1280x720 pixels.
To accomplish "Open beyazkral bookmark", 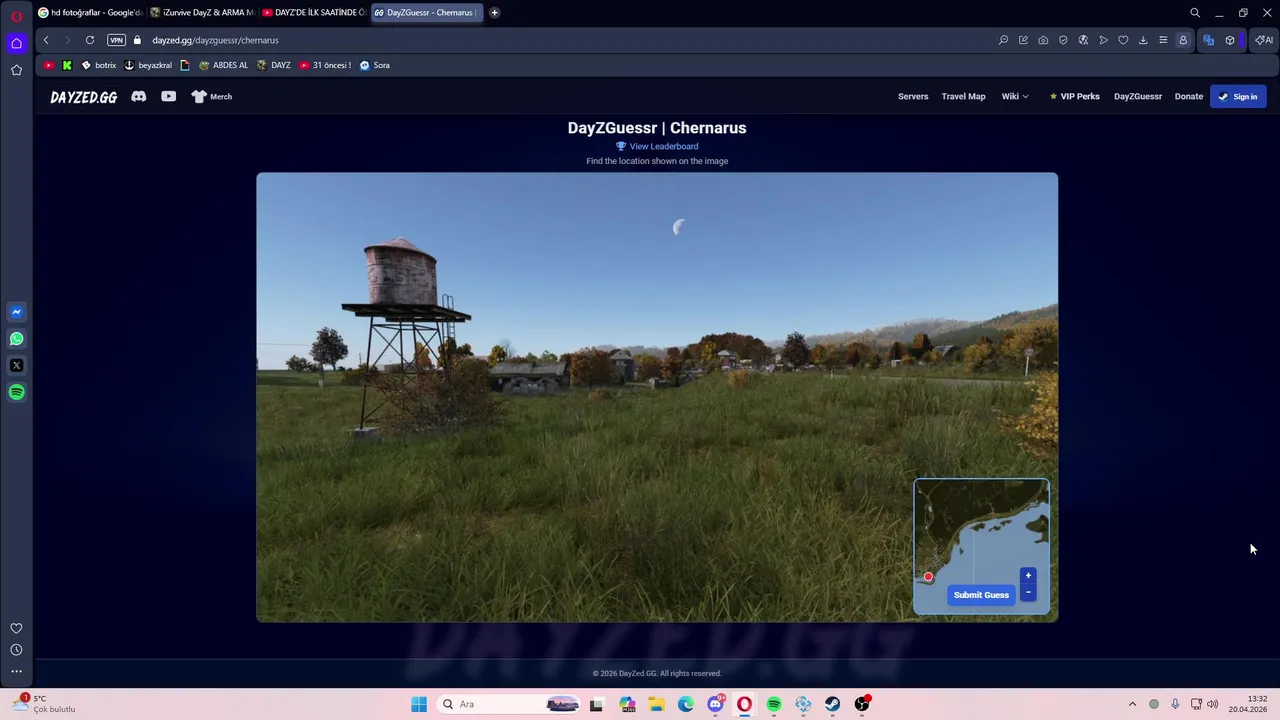I will [147, 65].
